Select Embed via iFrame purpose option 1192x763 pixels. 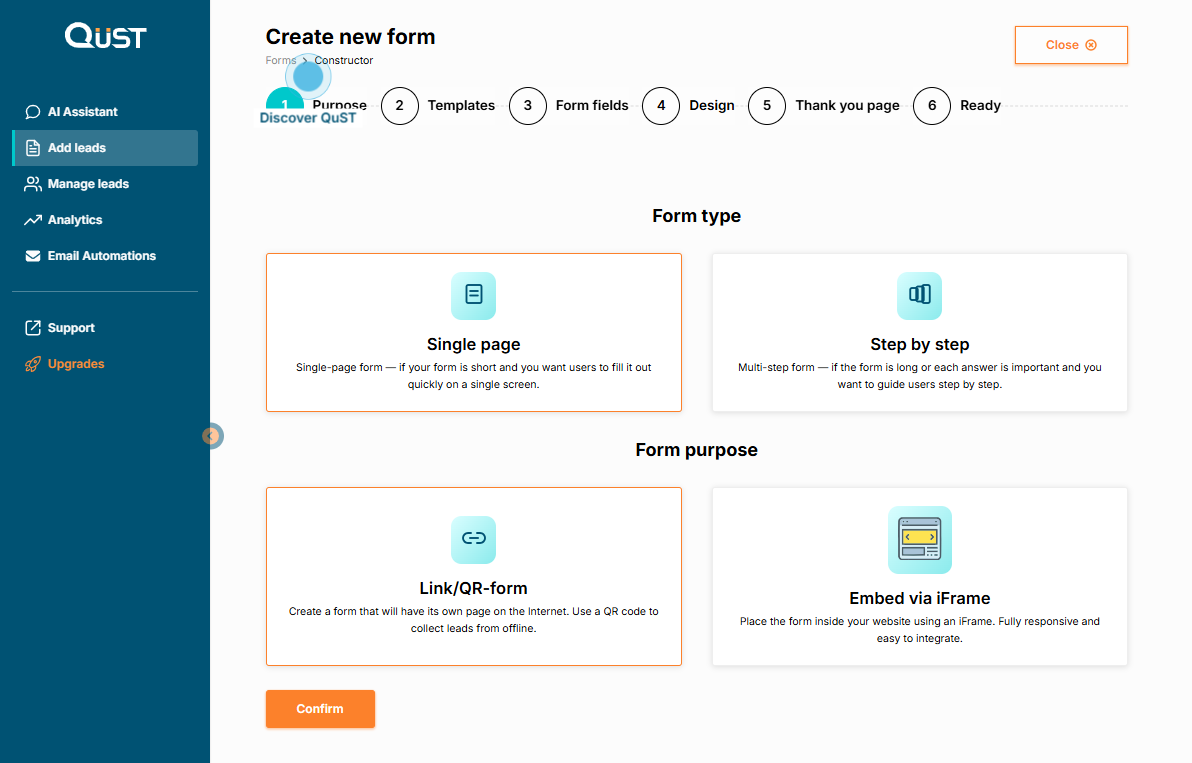click(919, 576)
